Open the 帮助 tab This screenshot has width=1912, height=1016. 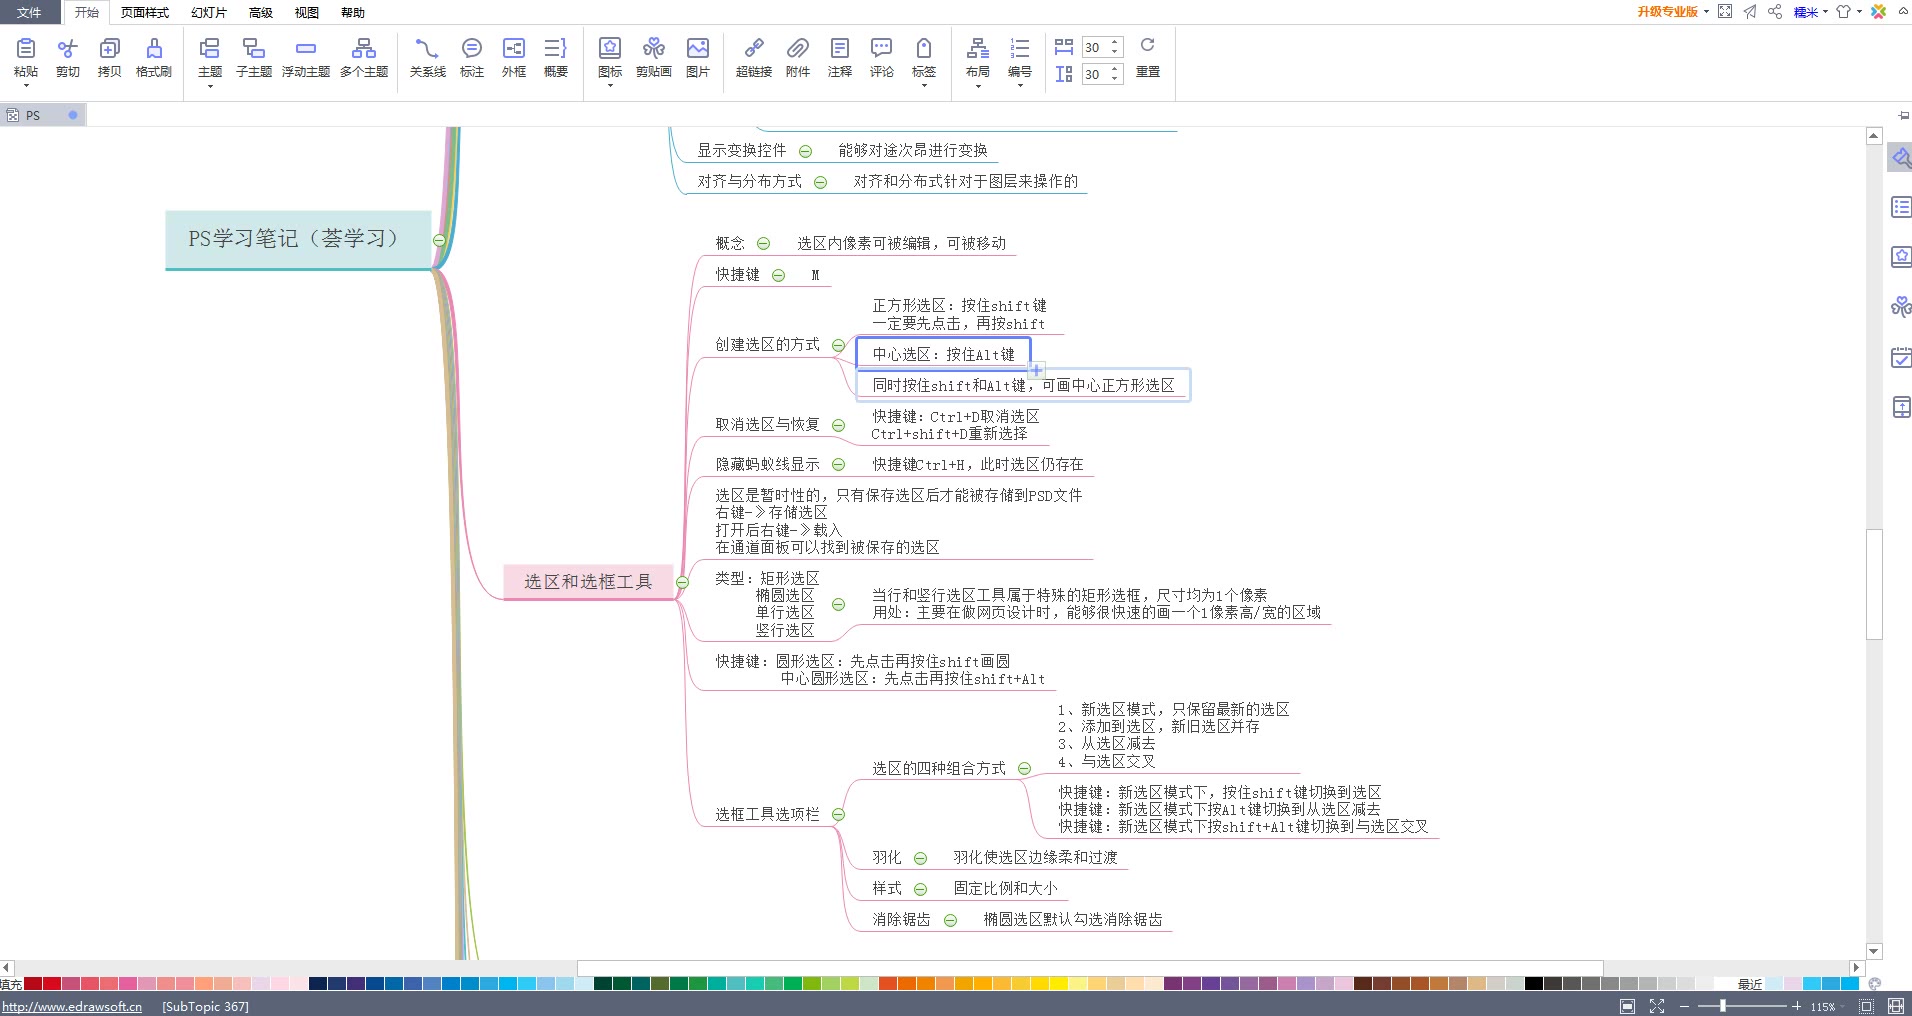tap(353, 12)
